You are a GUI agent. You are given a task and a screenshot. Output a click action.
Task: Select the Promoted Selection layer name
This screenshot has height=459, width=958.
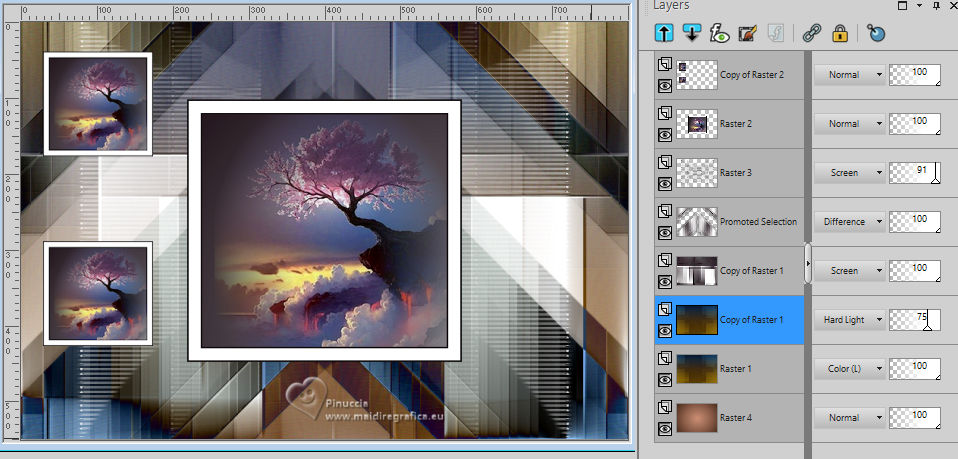758,221
